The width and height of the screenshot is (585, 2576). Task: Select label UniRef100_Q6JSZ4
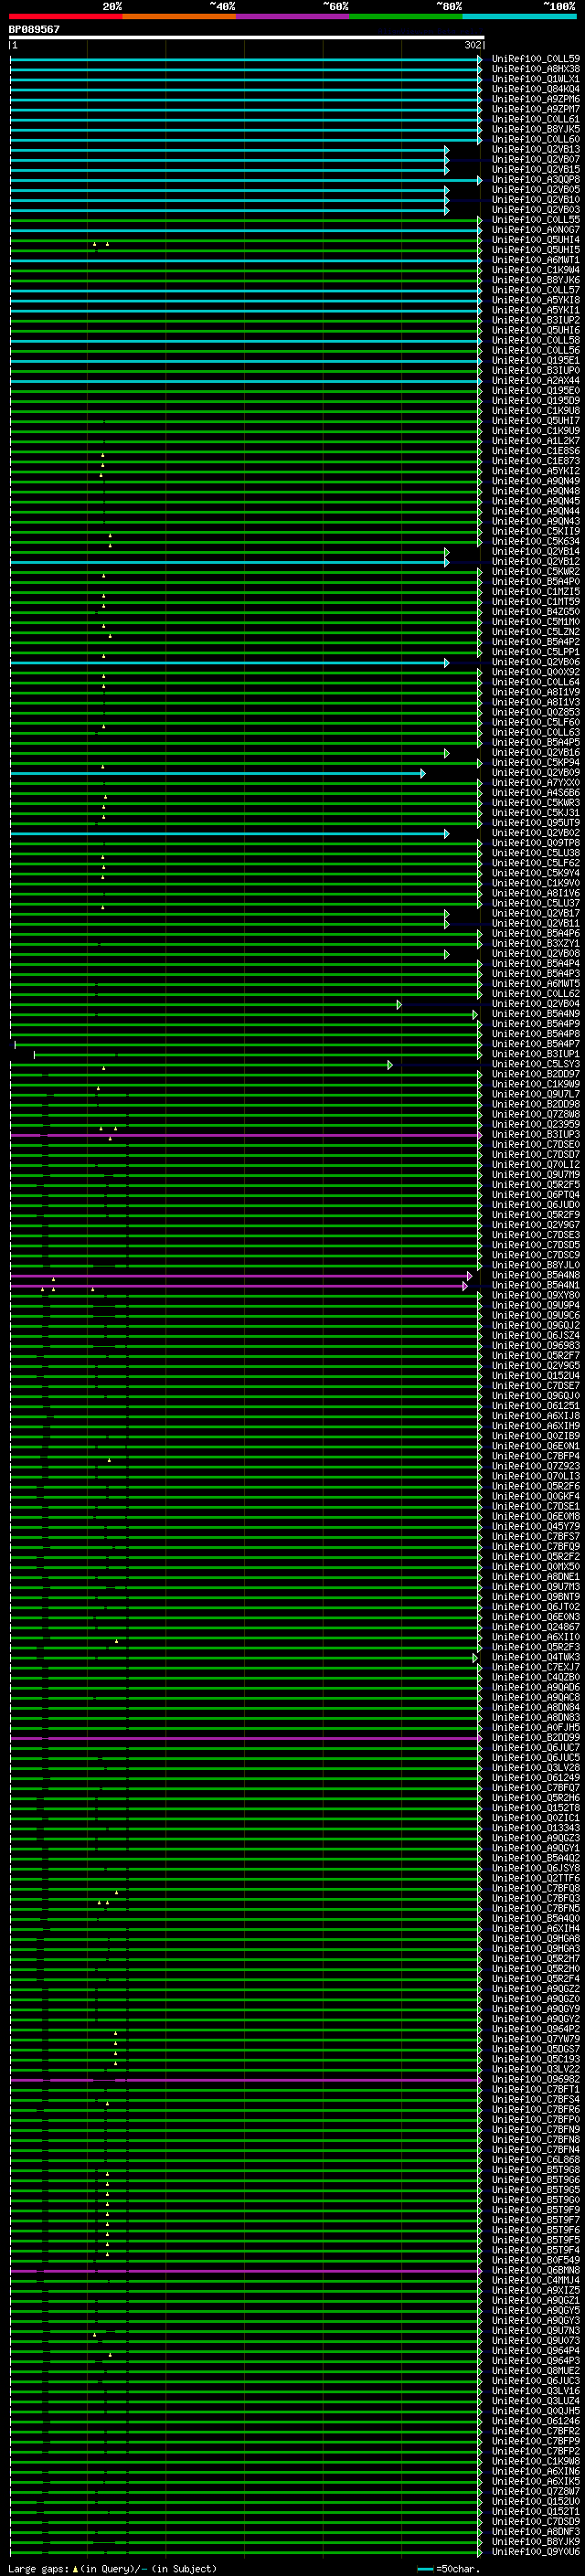(535, 1336)
